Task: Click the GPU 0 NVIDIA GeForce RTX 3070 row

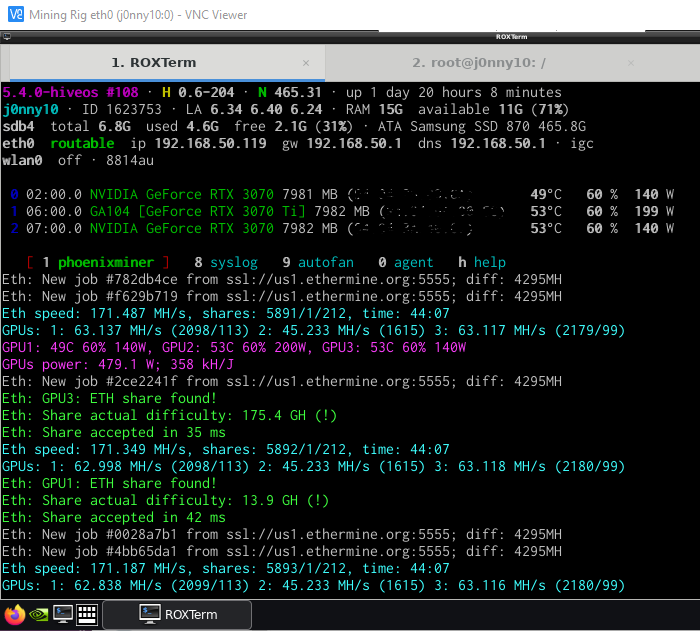Action: tap(180, 194)
